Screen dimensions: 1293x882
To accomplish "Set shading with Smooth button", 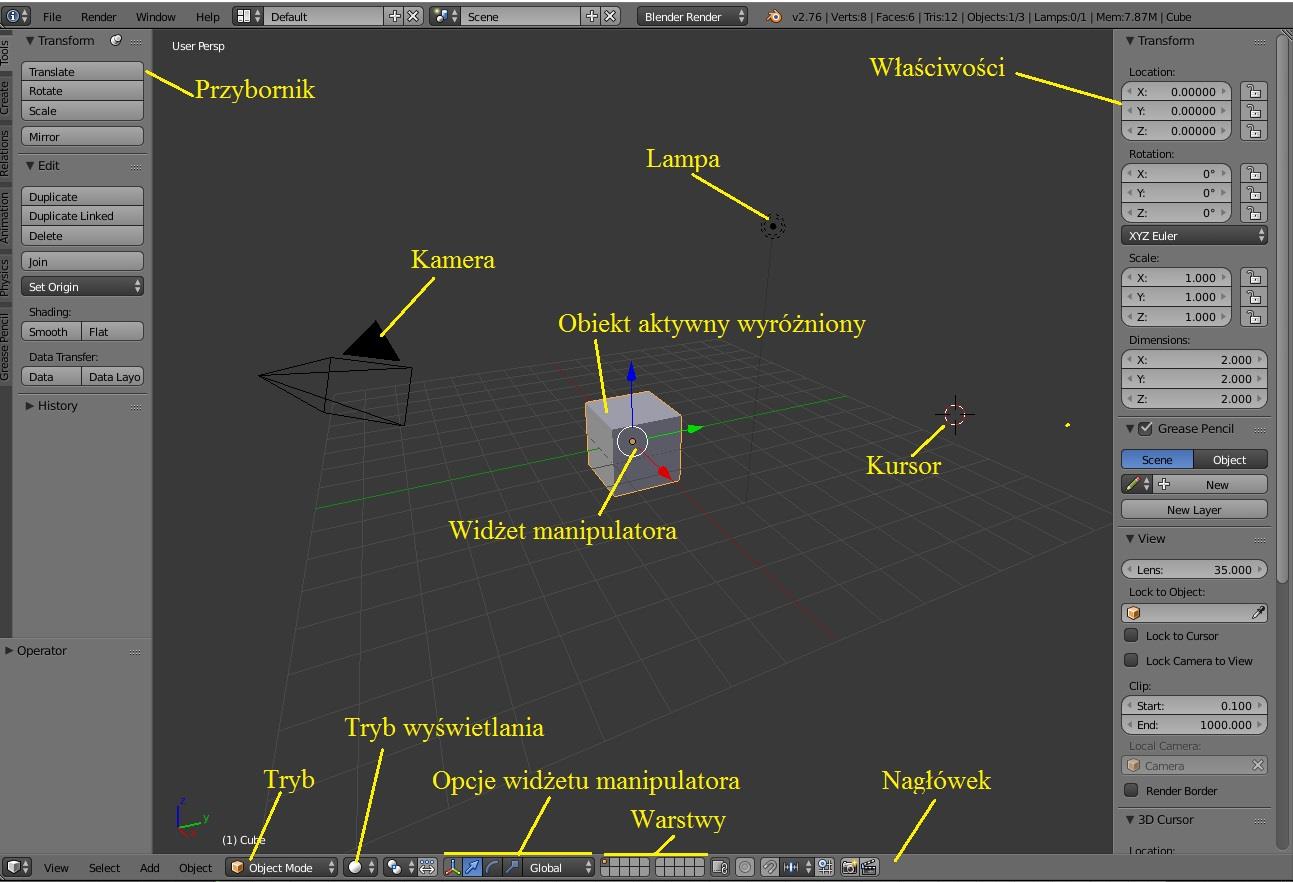I will click(x=51, y=331).
